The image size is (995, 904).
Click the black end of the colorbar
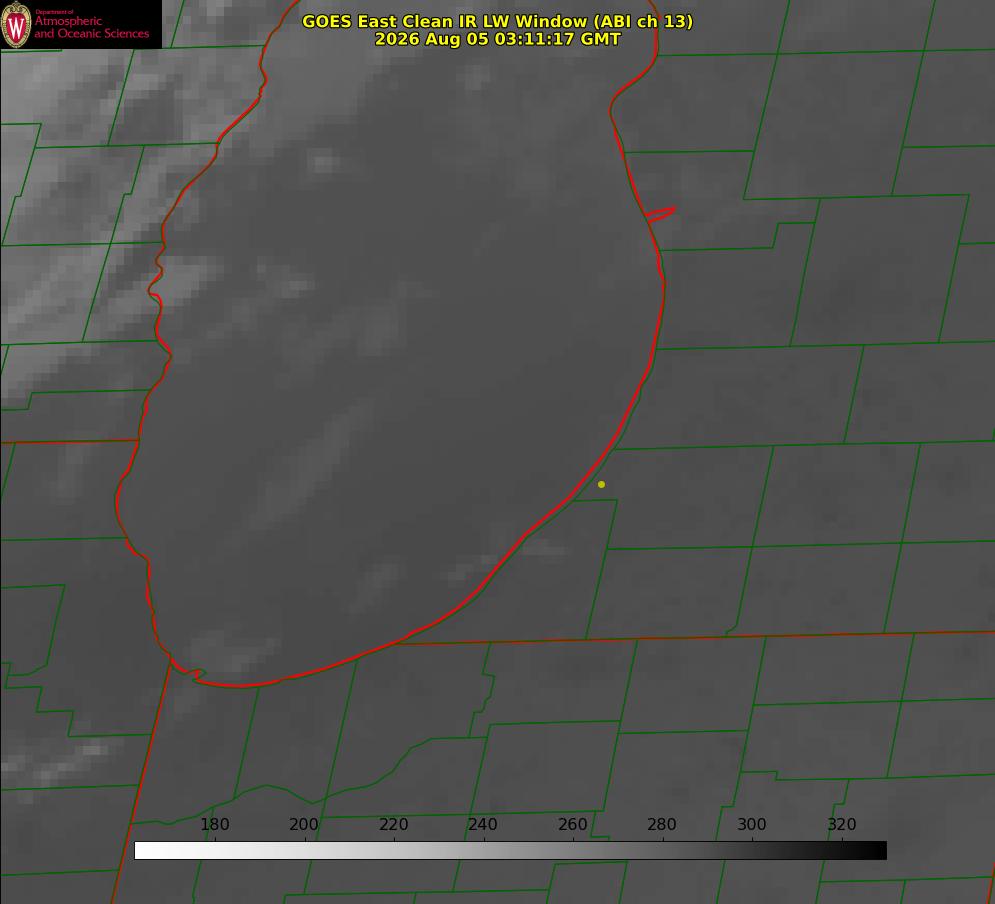pos(874,851)
